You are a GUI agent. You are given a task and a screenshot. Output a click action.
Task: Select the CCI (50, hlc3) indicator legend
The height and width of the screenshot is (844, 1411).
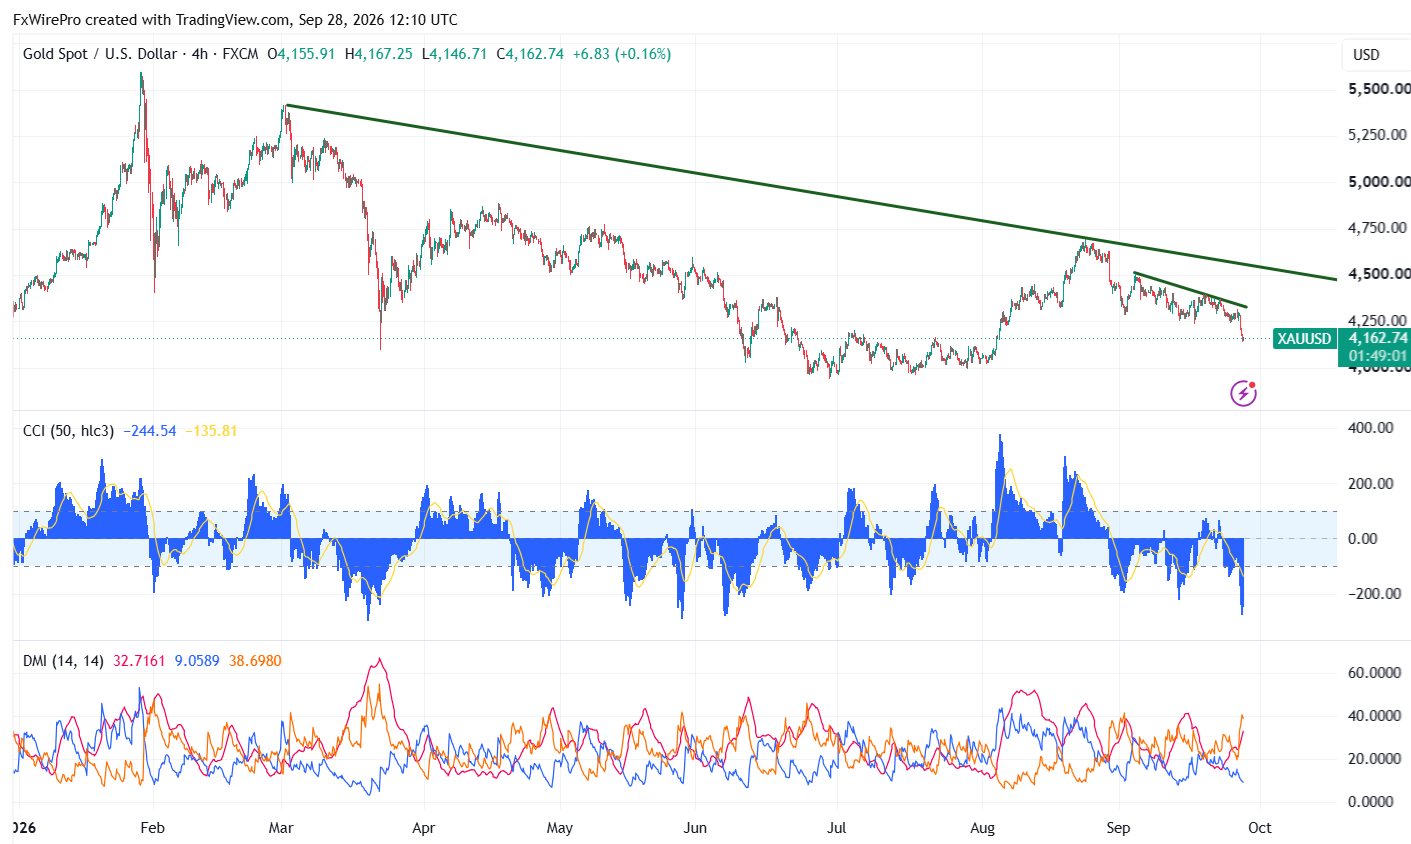coord(69,431)
